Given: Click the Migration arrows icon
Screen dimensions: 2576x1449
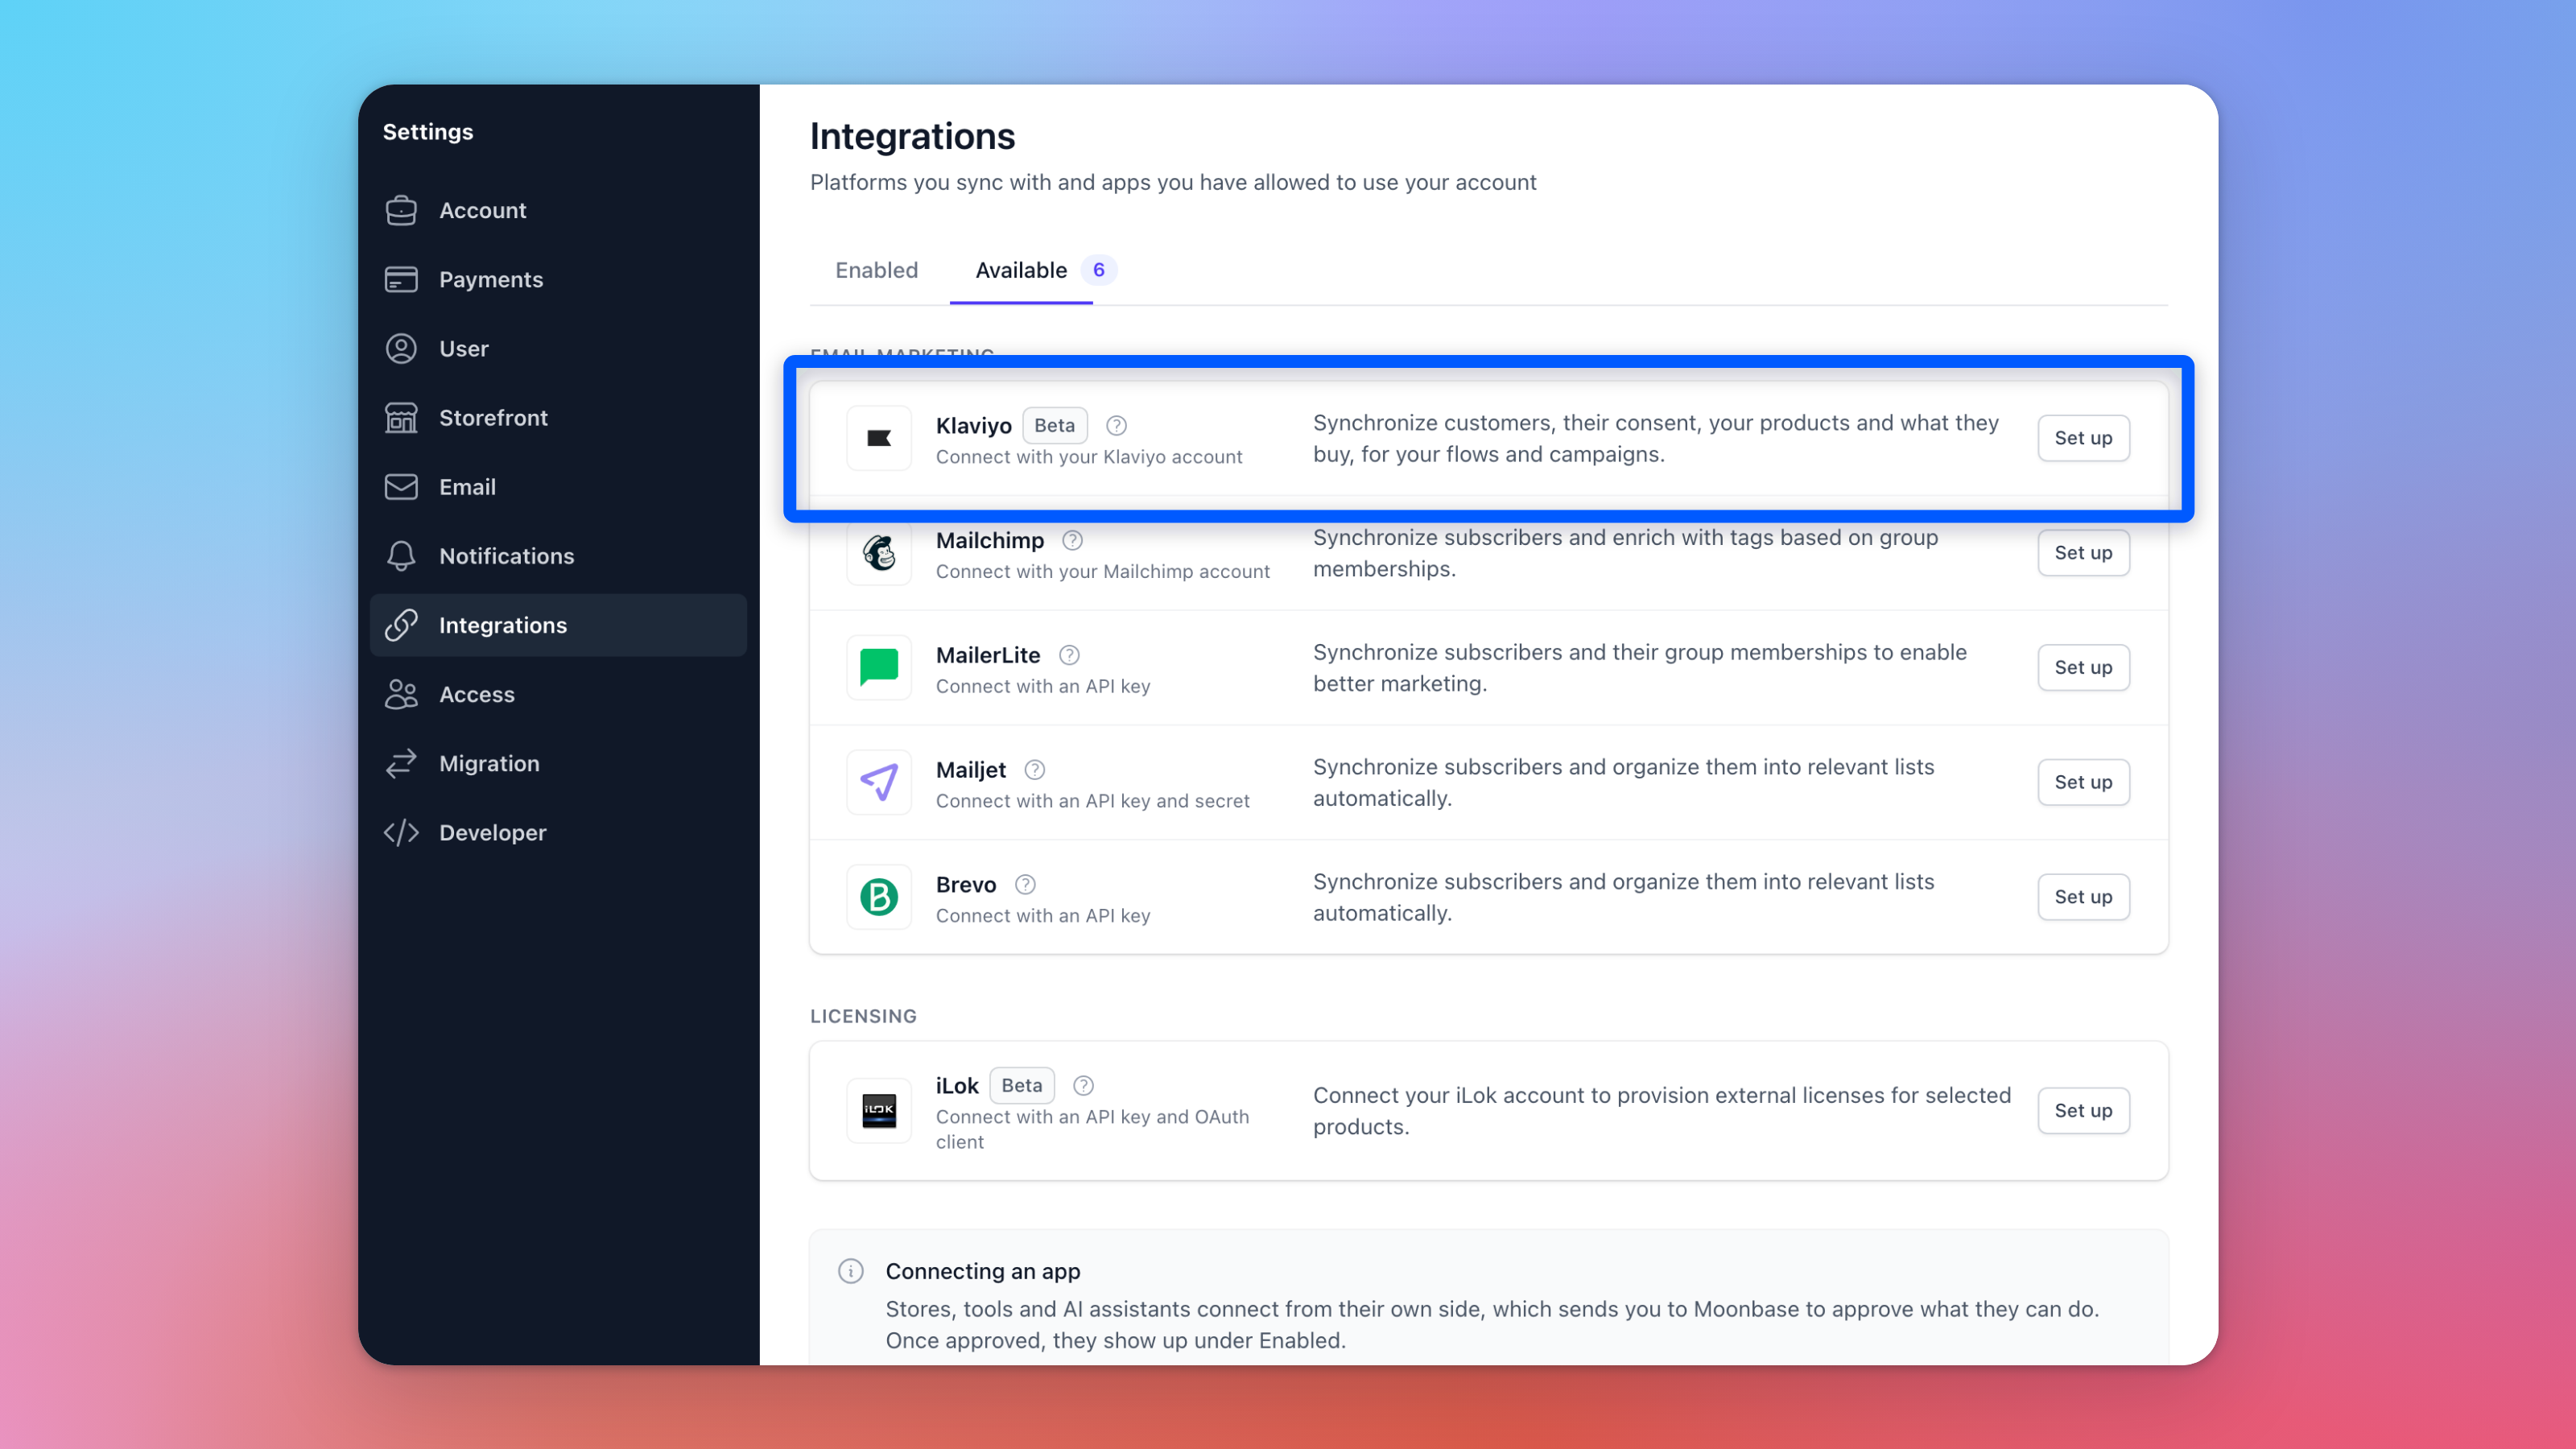Looking at the screenshot, I should coord(401,763).
